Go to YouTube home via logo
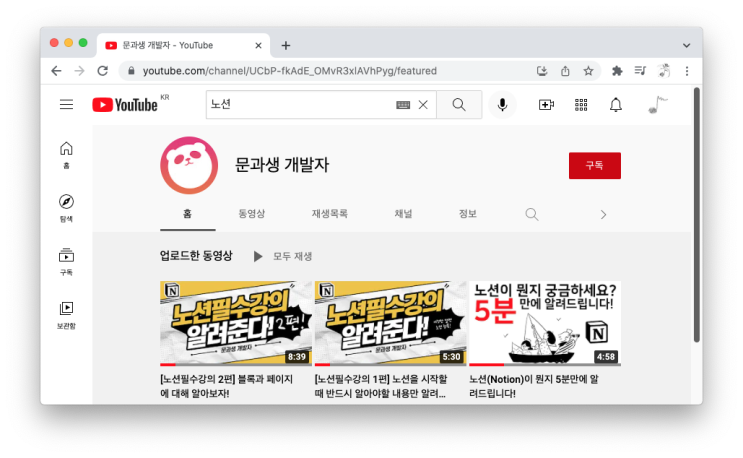Image resolution: width=743 pixels, height=458 pixels. pyautogui.click(x=125, y=105)
